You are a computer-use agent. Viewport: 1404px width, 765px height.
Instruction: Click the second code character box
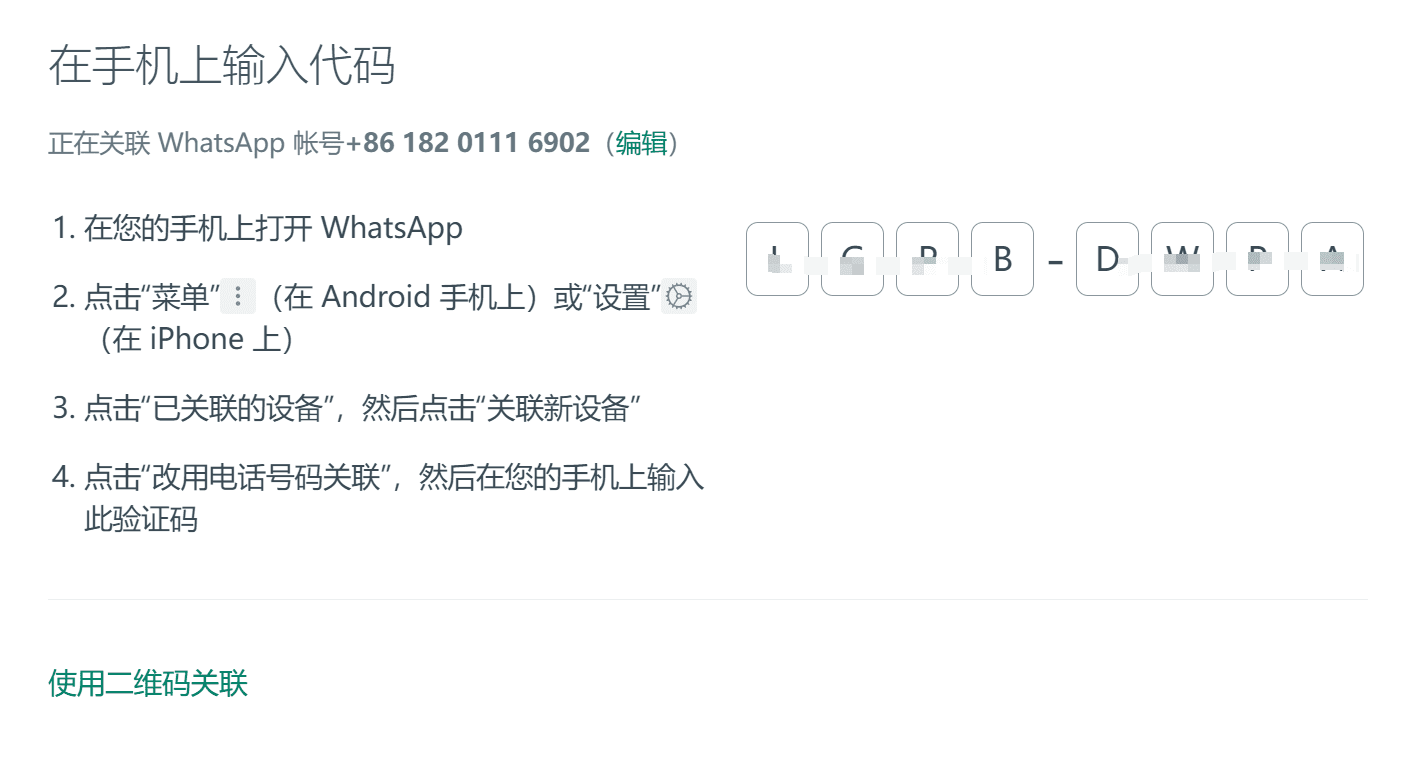[x=852, y=259]
